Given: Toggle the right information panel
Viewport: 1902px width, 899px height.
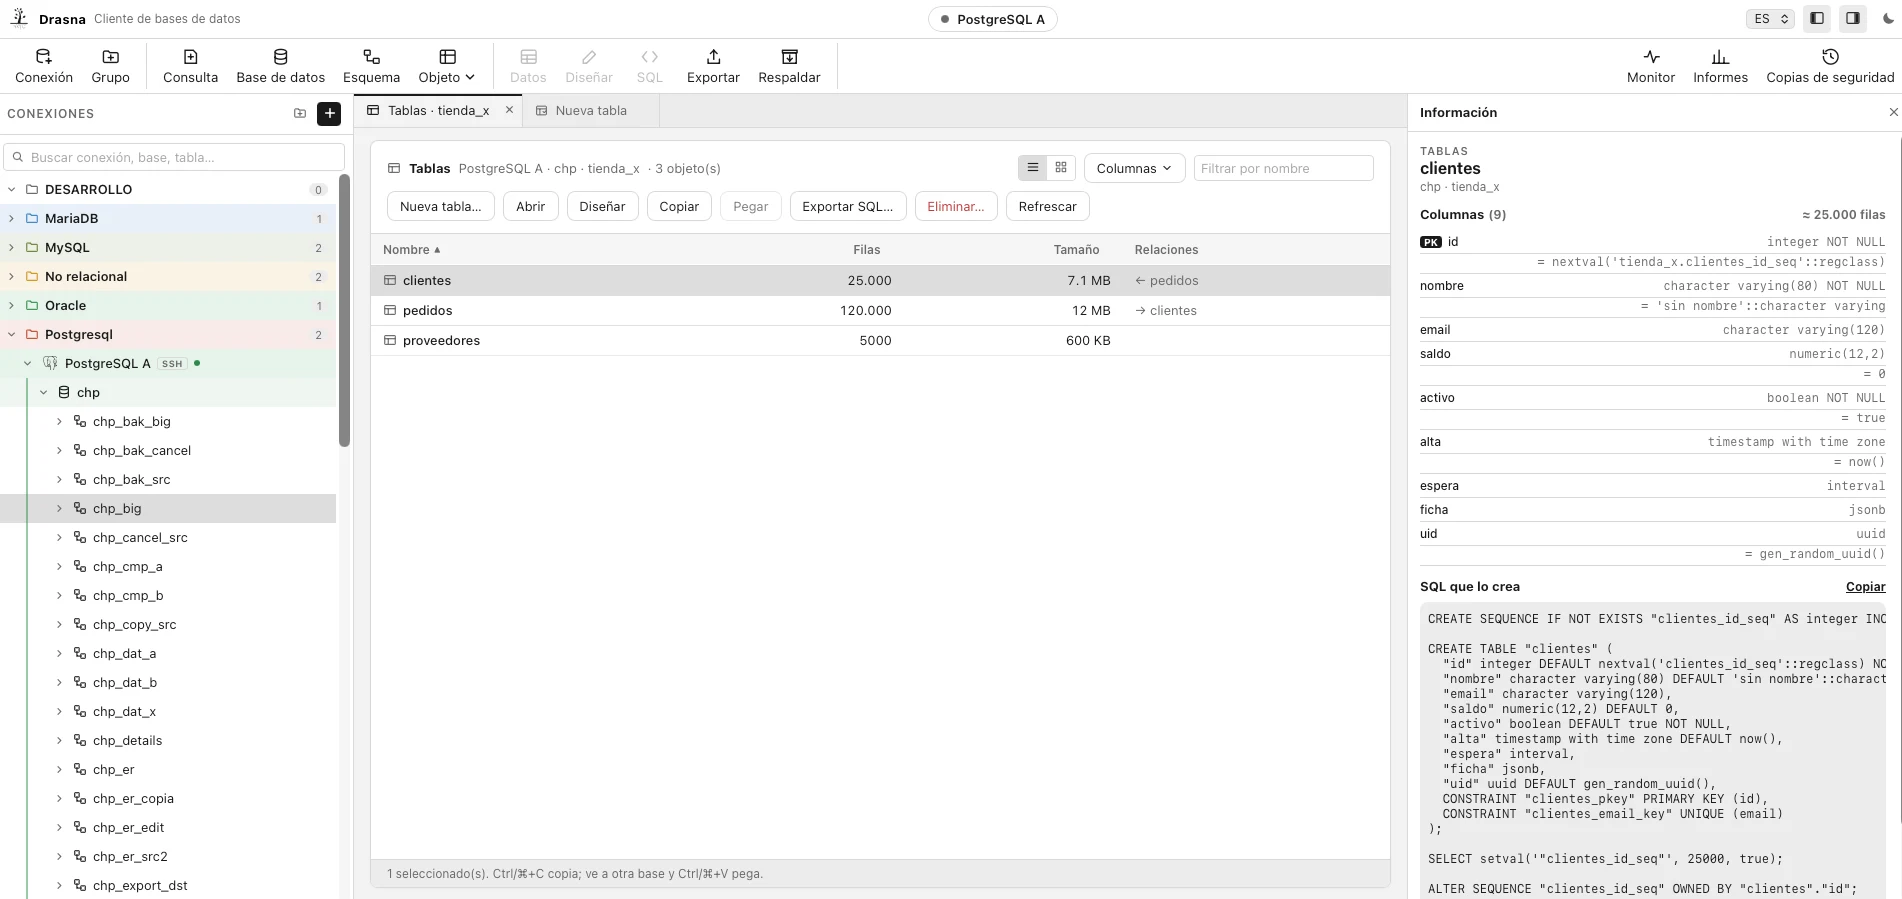Looking at the screenshot, I should click(x=1853, y=19).
